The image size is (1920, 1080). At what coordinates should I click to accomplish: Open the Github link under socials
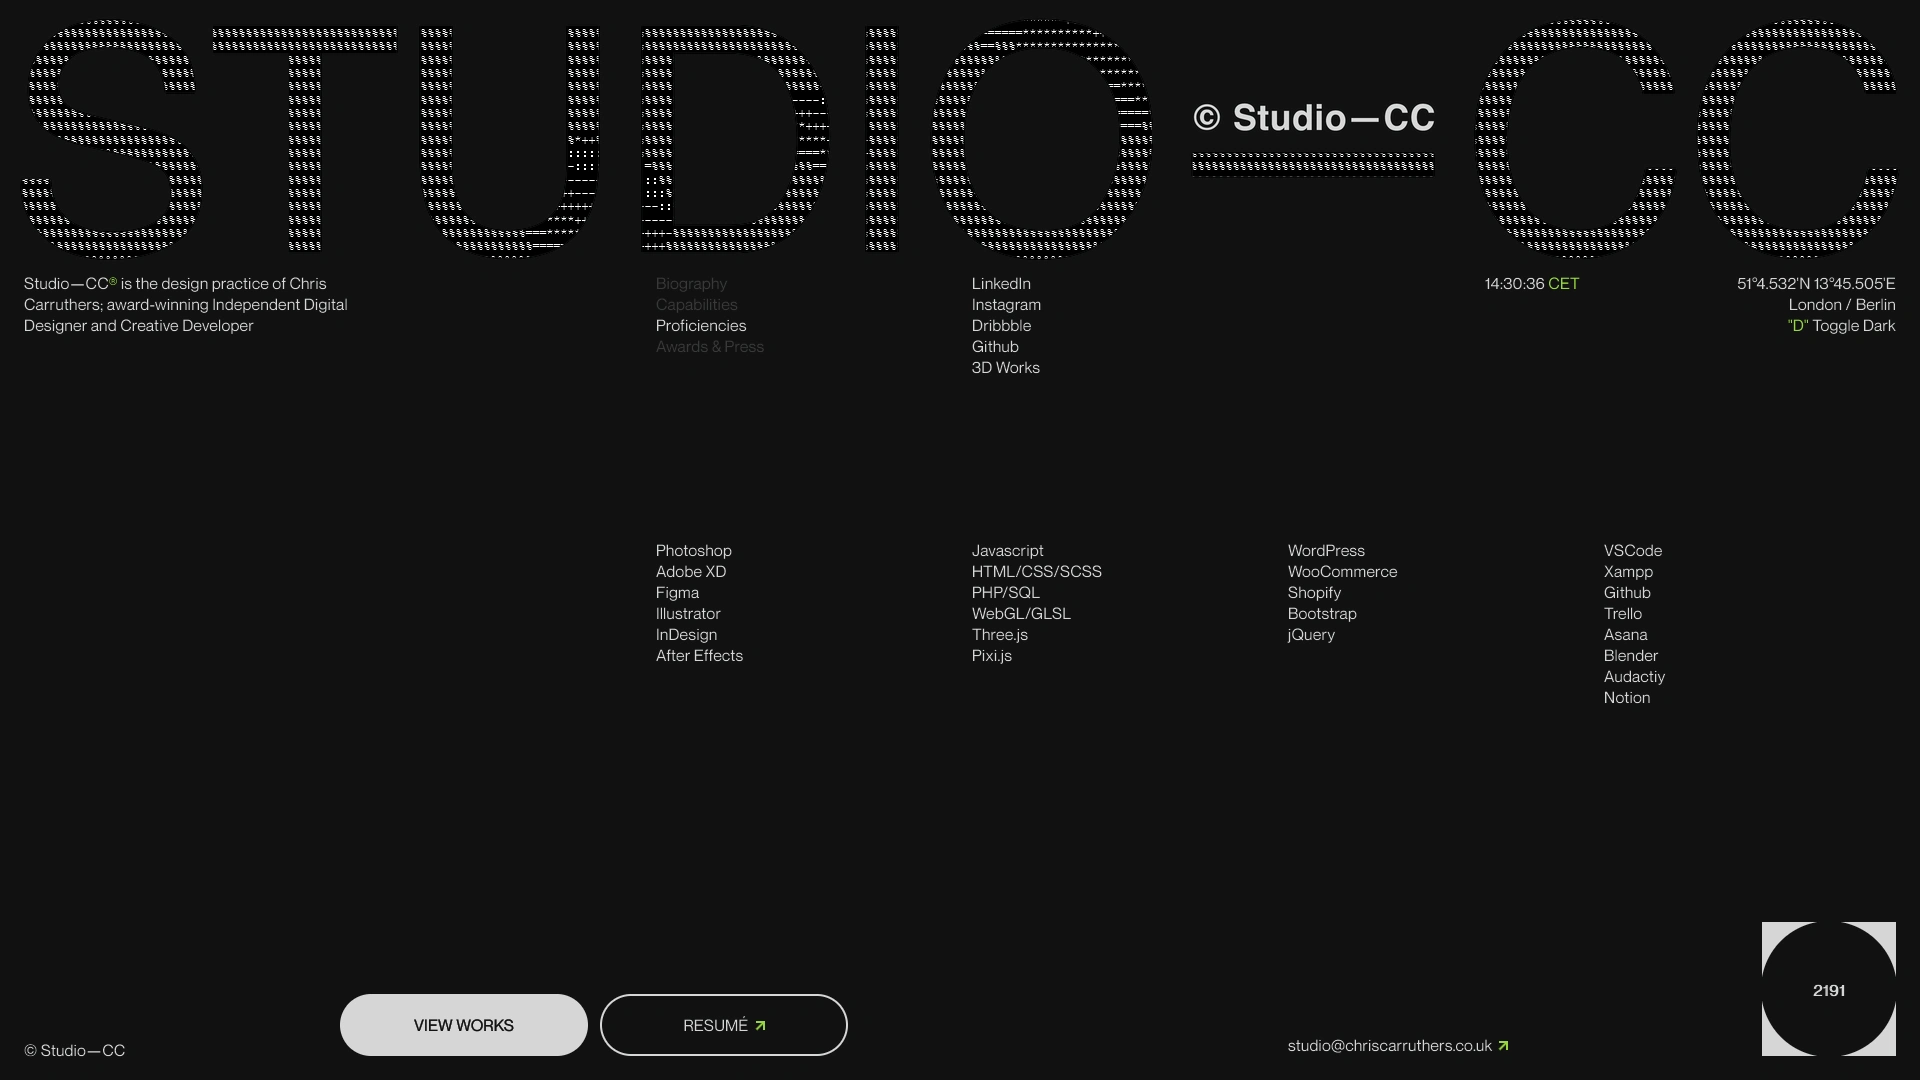tap(995, 347)
